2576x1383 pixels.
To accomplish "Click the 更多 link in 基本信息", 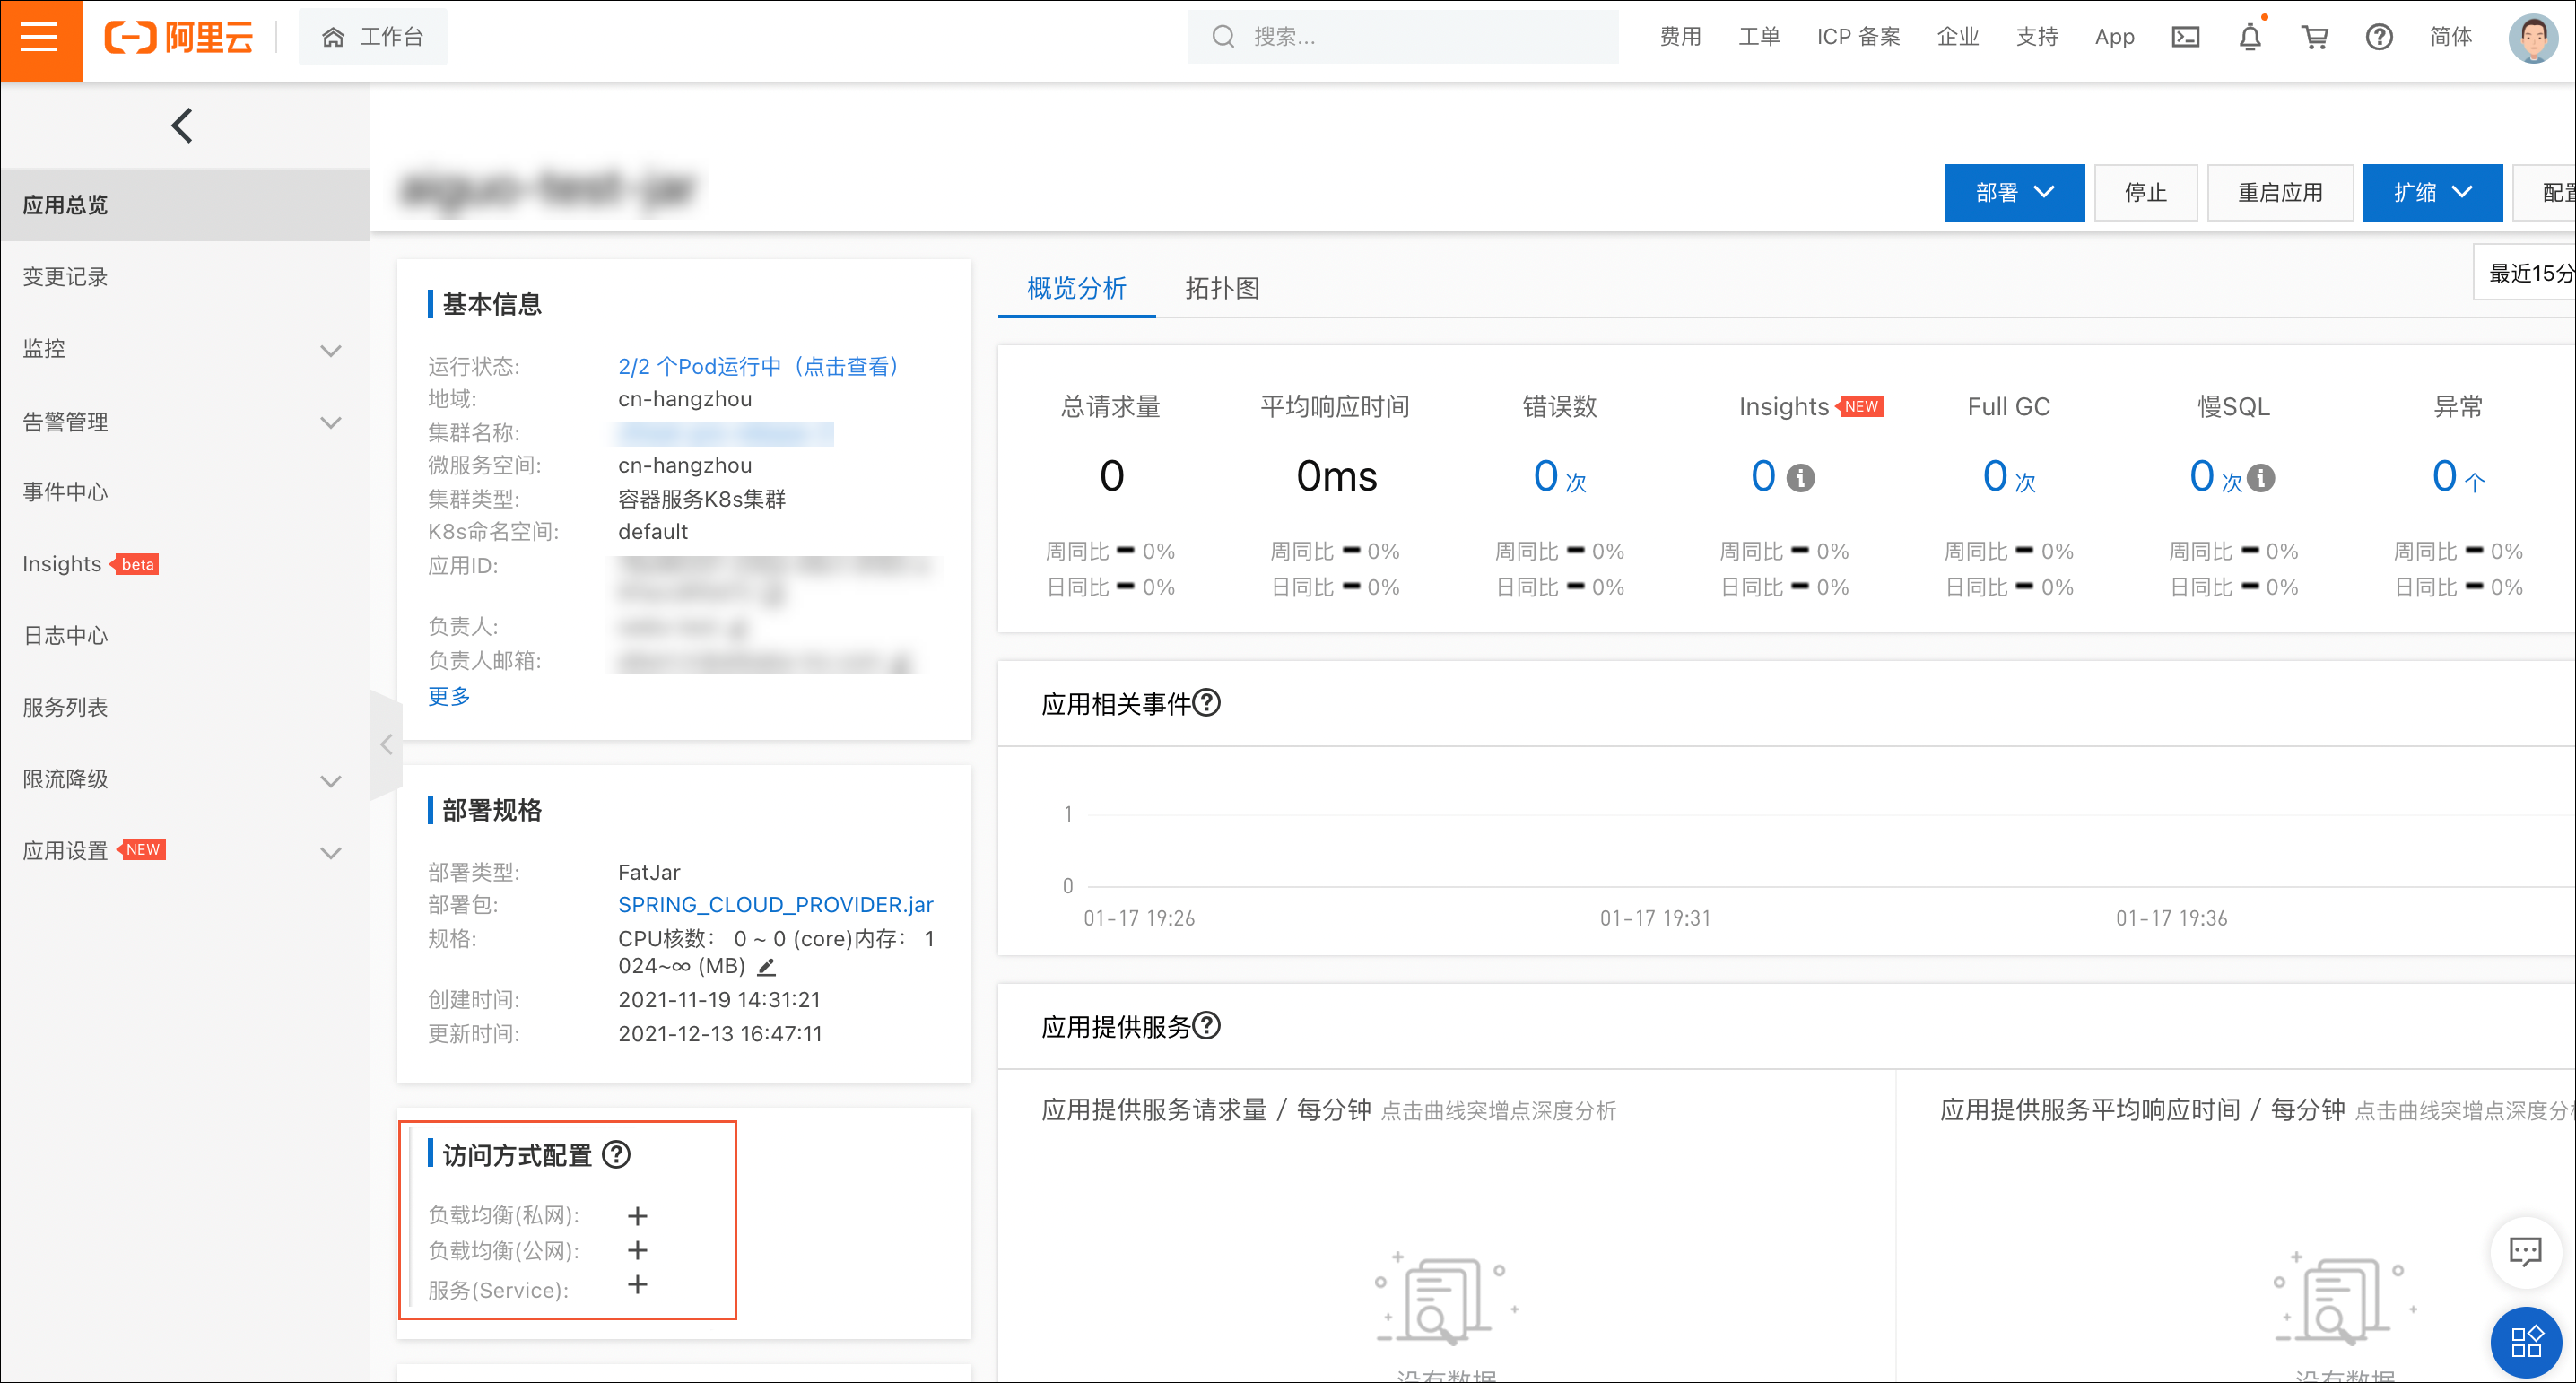I will click(x=449, y=696).
